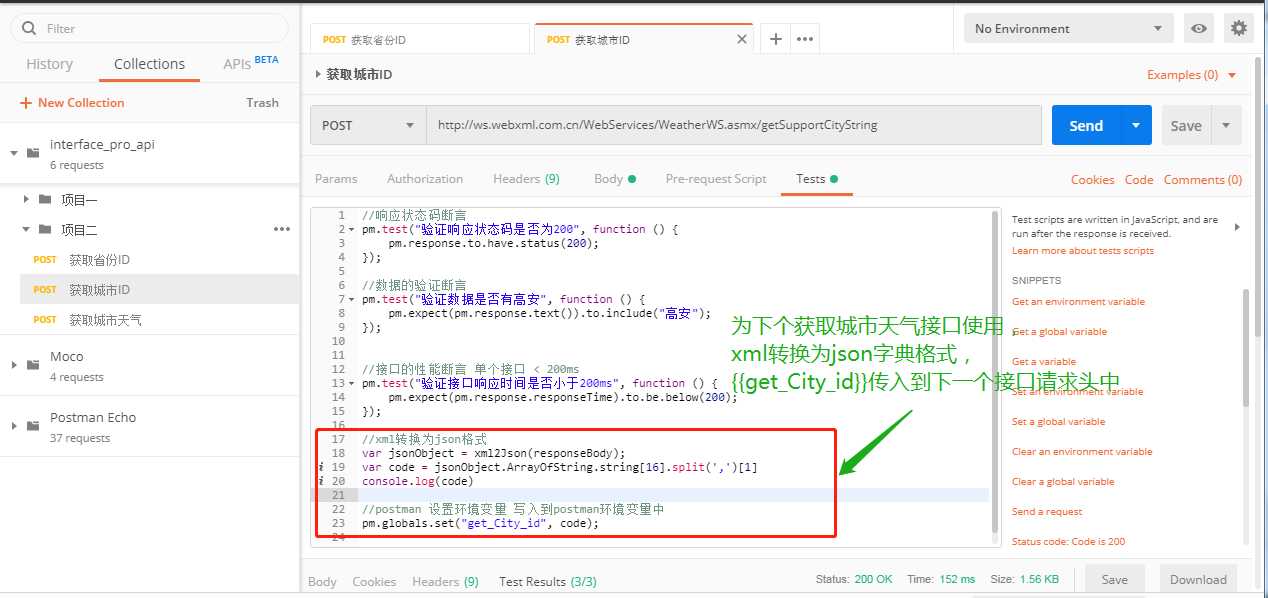Insert the Set a global variable snippet

(x=1058, y=421)
